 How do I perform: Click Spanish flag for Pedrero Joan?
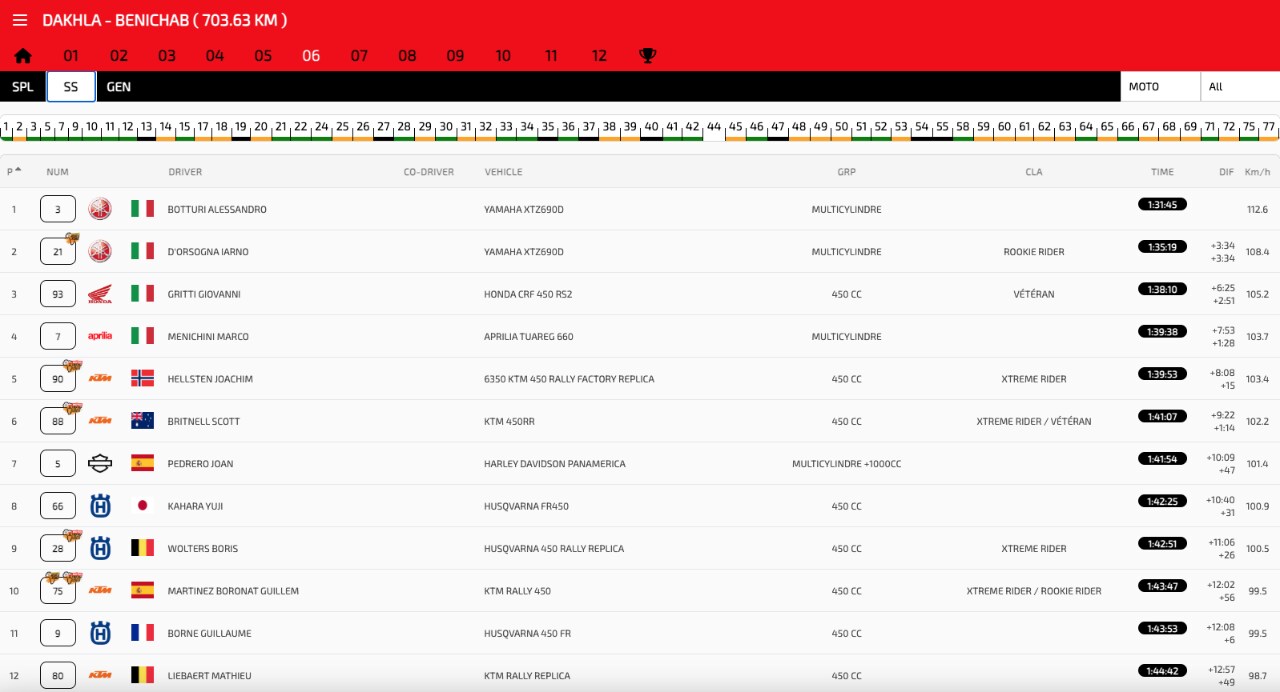142,463
